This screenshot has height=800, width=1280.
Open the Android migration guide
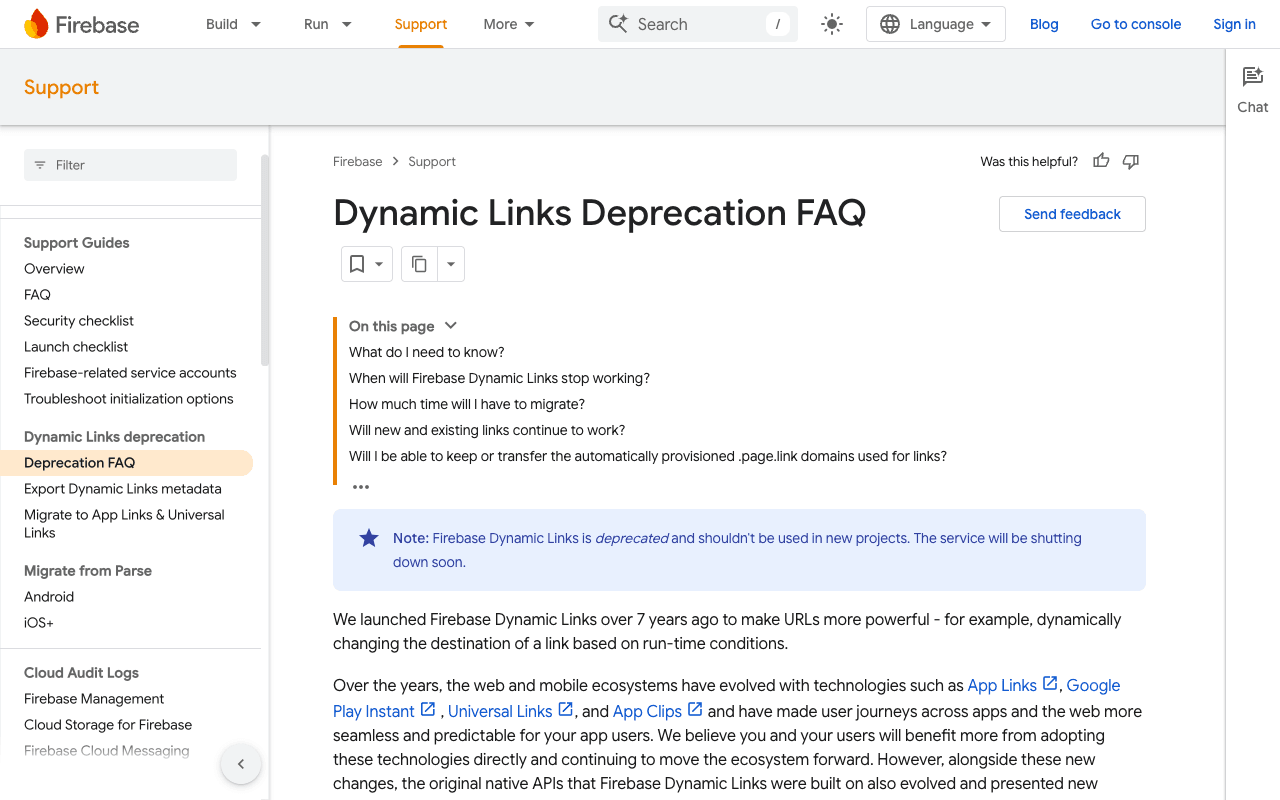(x=49, y=597)
